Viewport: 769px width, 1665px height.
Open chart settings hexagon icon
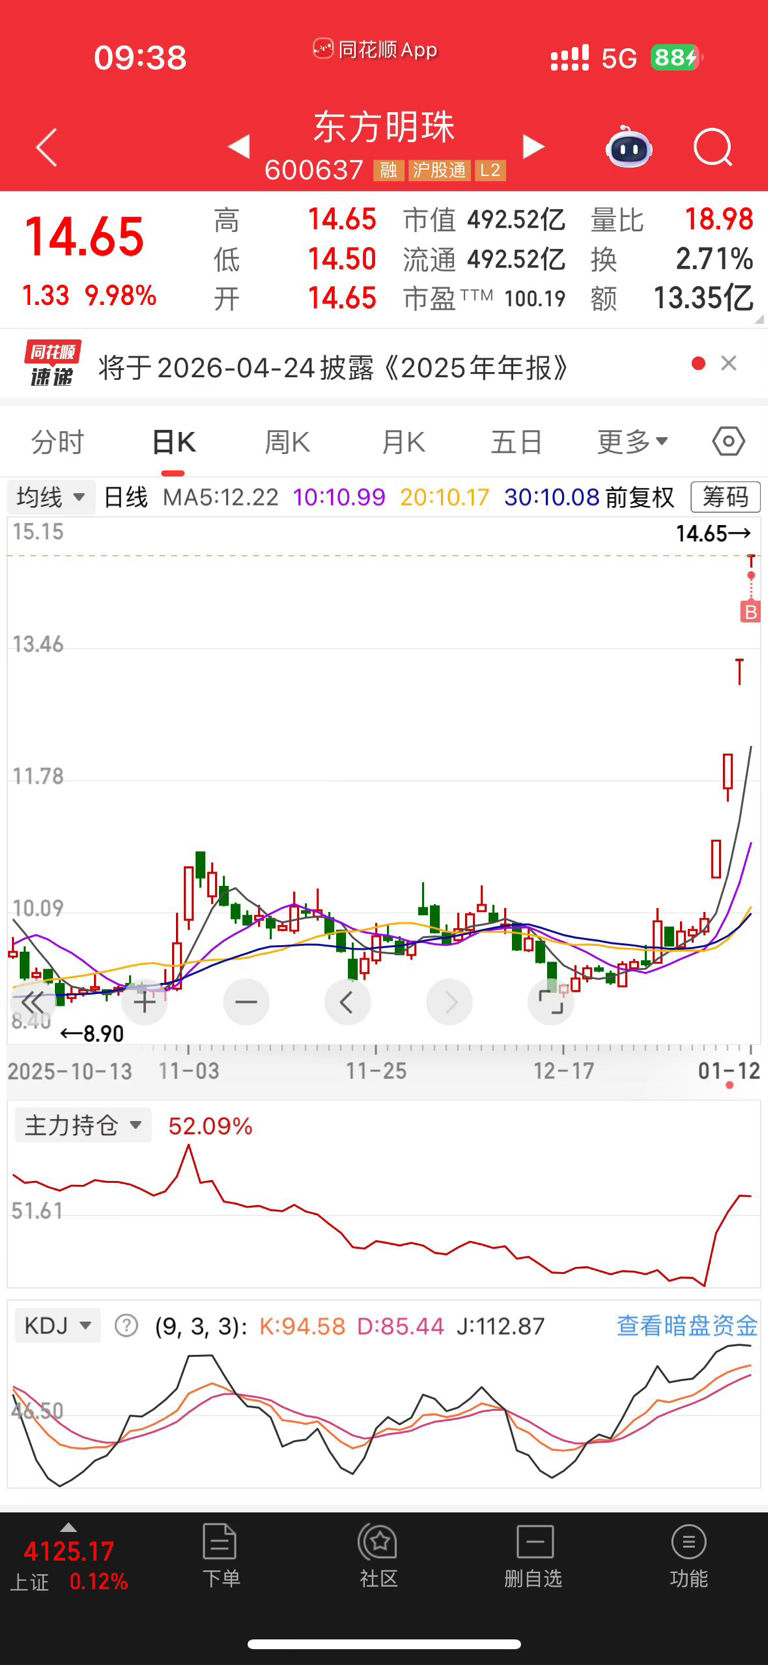coord(728,441)
